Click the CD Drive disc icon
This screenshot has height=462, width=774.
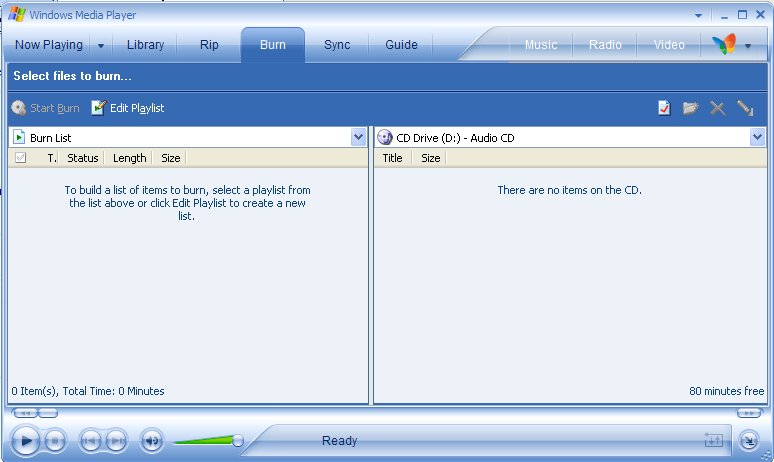coord(385,137)
